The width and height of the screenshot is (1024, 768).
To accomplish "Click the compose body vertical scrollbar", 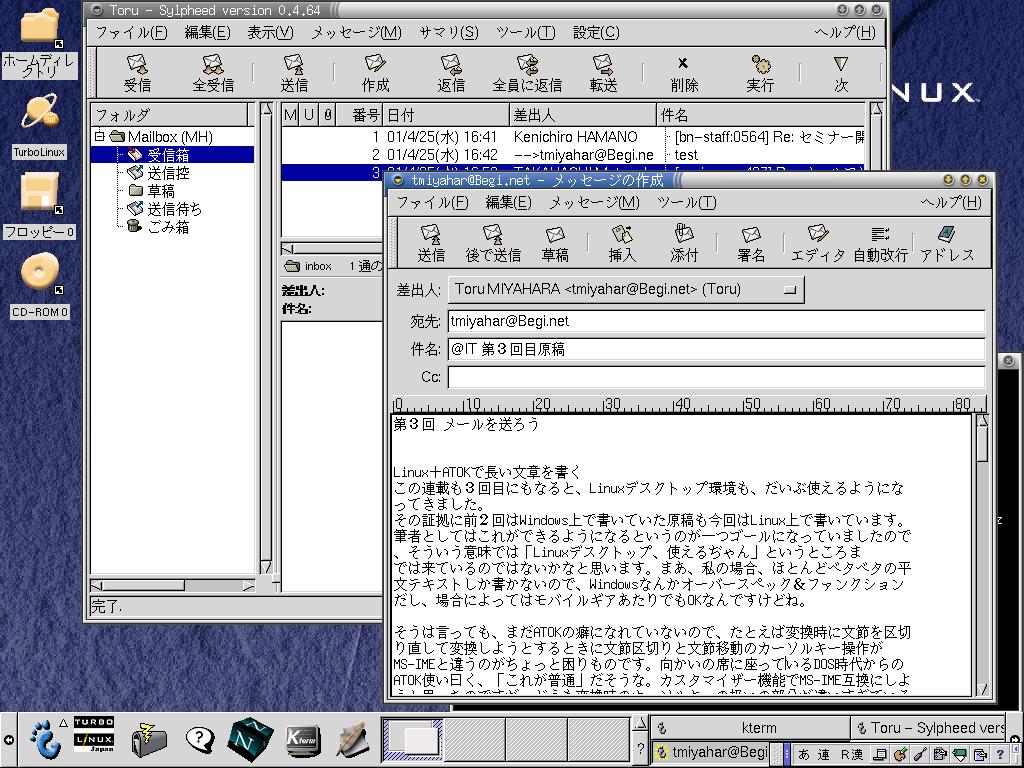I will [983, 555].
